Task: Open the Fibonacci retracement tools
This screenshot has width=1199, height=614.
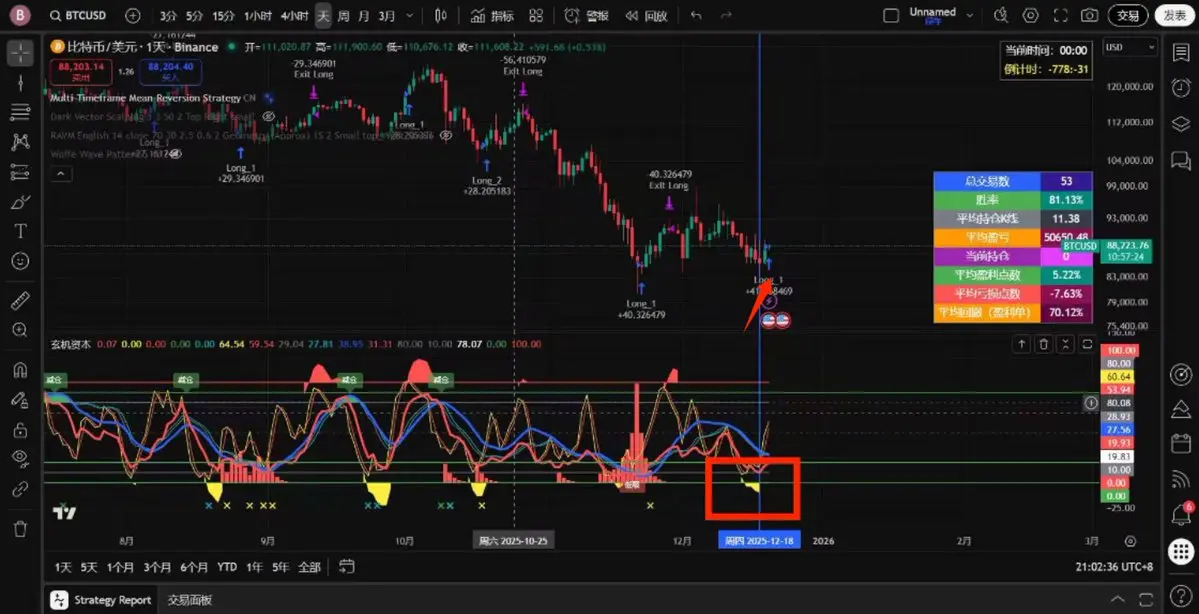Action: point(21,112)
